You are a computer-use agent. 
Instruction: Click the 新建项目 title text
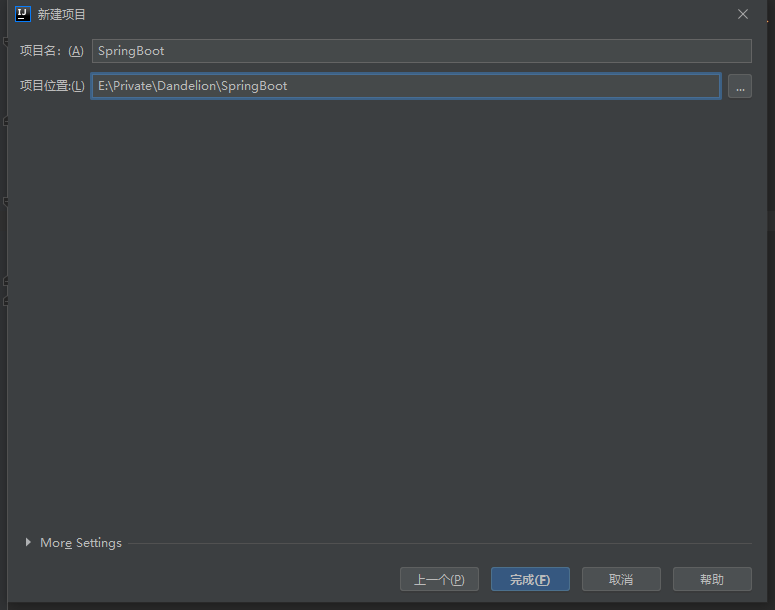point(62,15)
